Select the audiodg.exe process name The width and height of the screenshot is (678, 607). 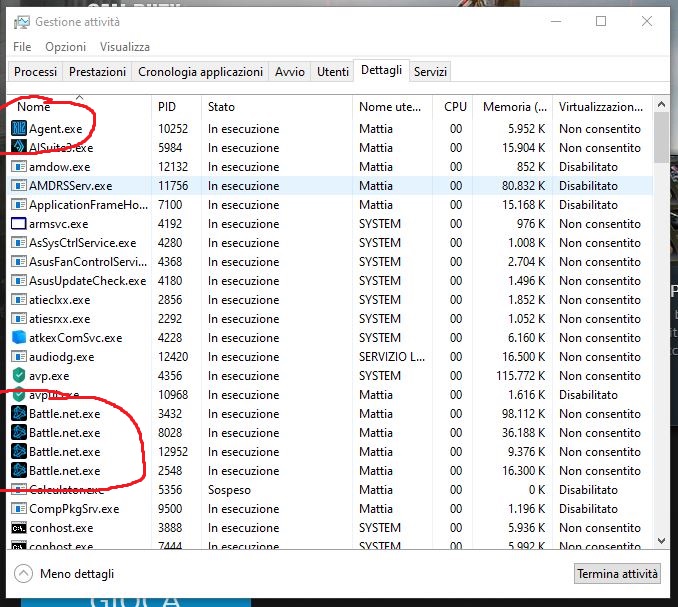[61, 357]
